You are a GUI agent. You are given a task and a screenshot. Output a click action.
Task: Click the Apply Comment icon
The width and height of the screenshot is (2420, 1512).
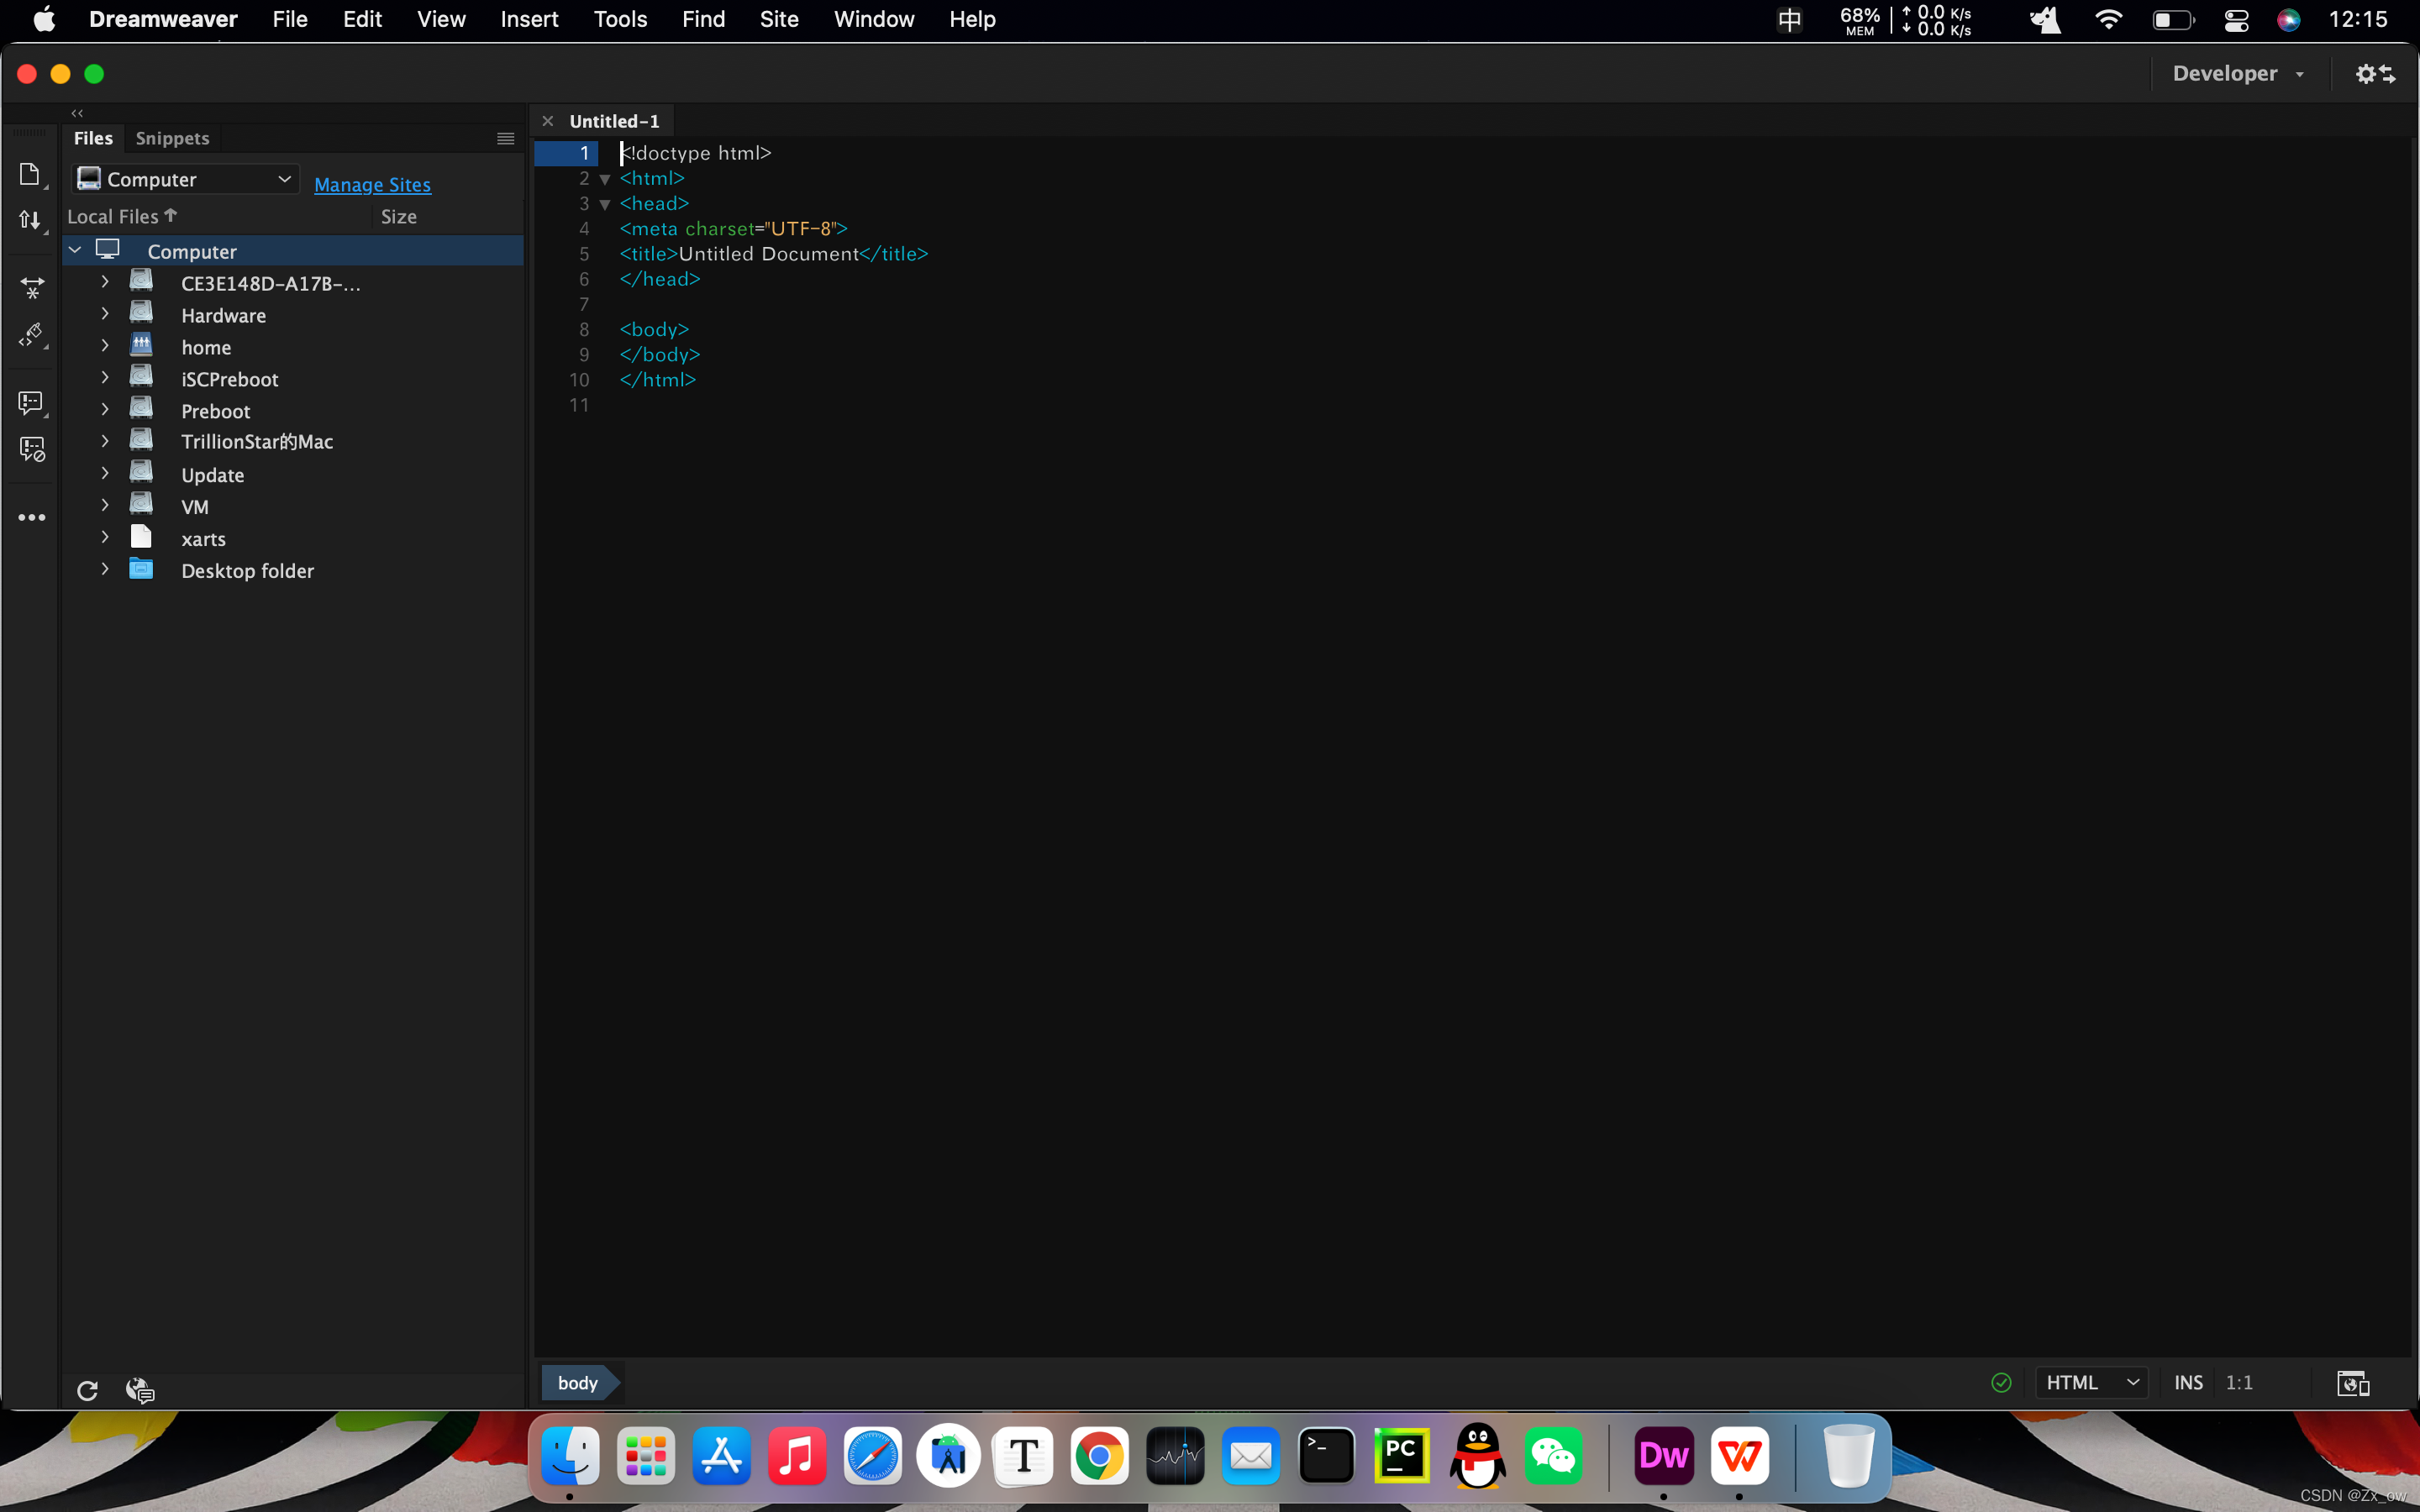[x=31, y=403]
